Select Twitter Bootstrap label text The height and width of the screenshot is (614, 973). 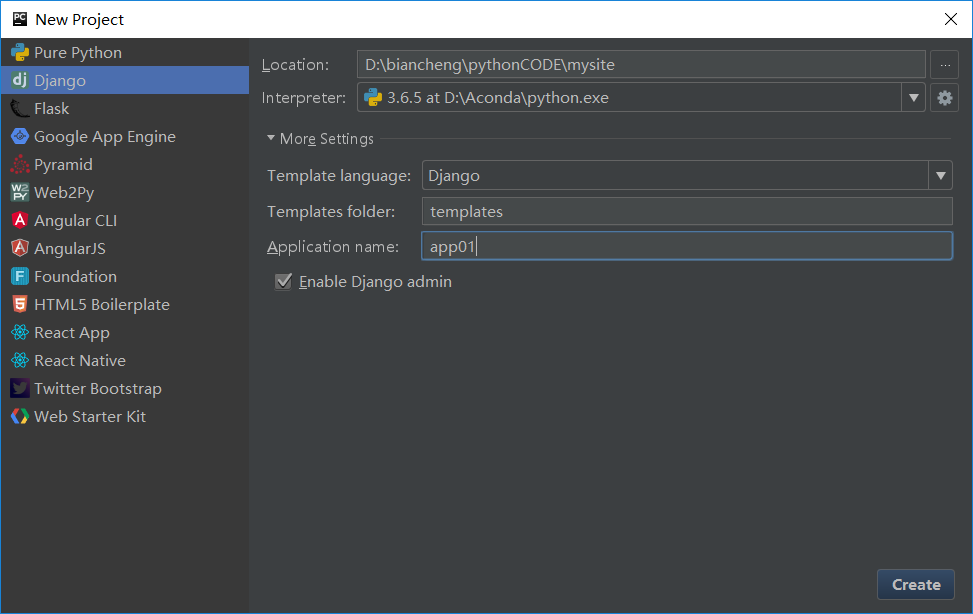point(98,389)
